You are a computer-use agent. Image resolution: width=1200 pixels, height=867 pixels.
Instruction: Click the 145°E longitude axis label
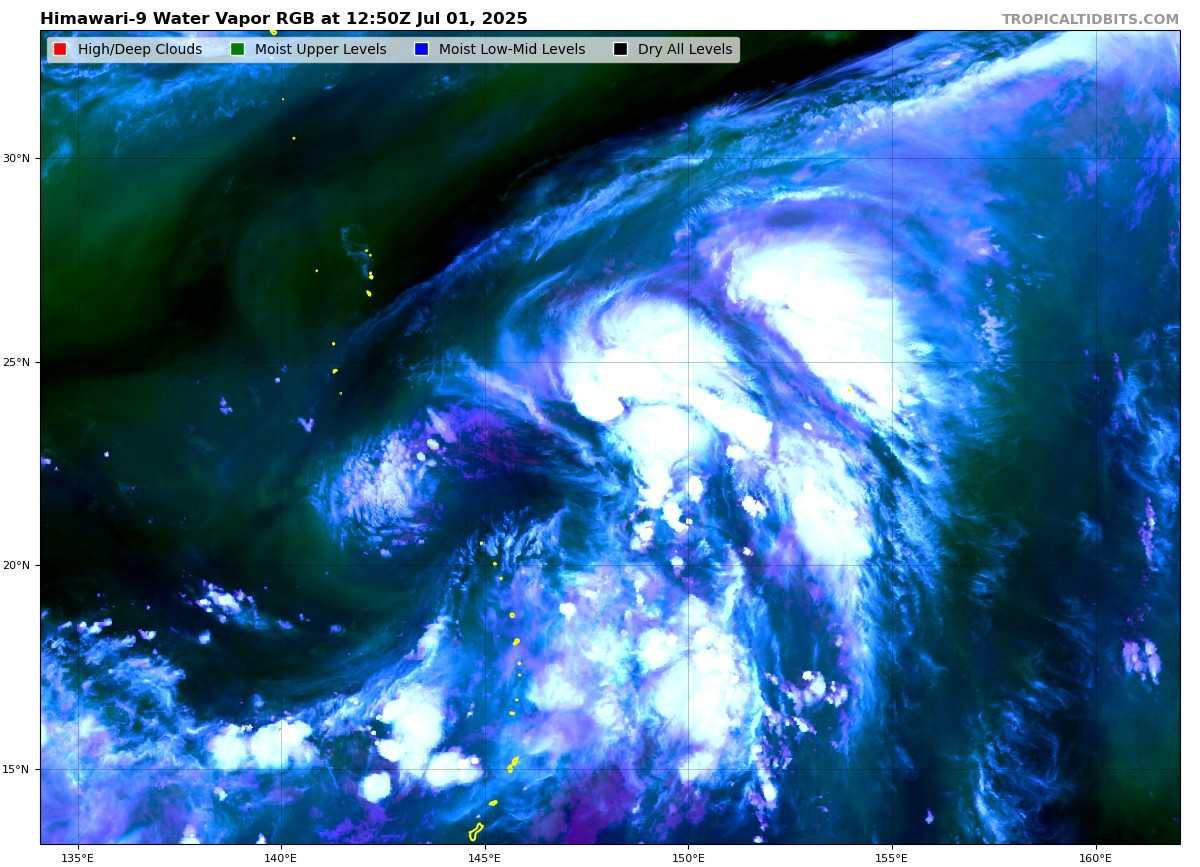(485, 857)
